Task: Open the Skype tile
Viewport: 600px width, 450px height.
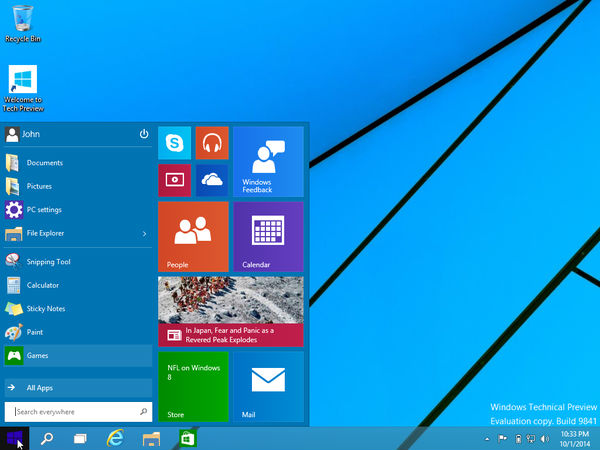Action: pyautogui.click(x=174, y=144)
